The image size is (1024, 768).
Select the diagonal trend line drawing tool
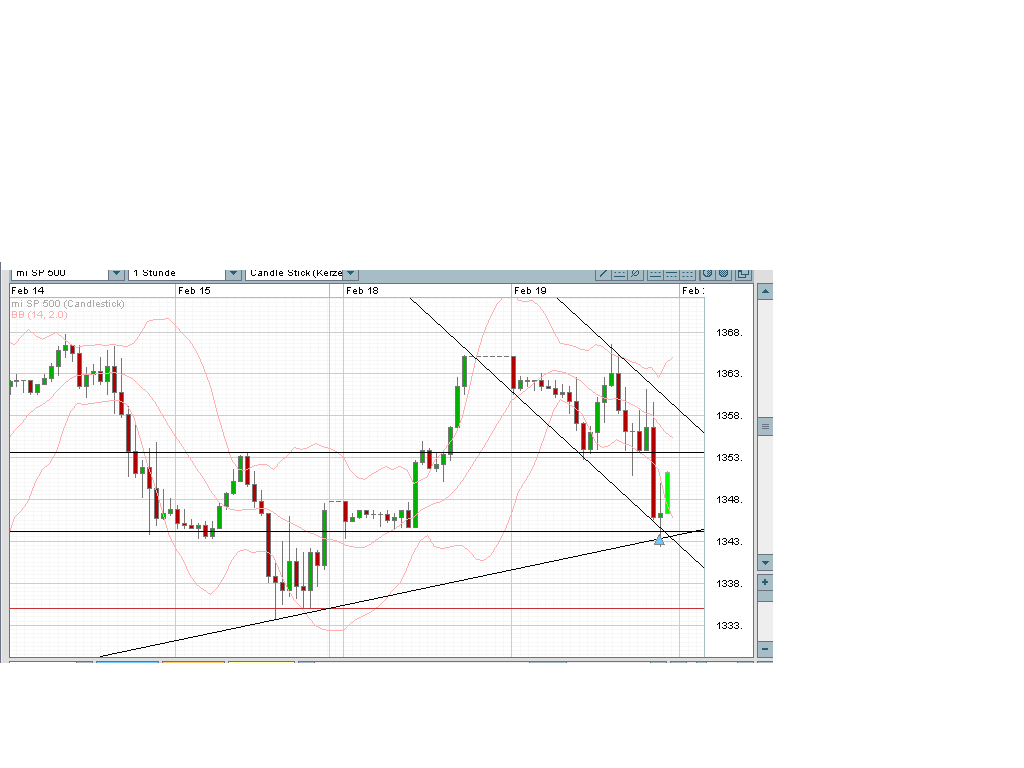tap(603, 274)
